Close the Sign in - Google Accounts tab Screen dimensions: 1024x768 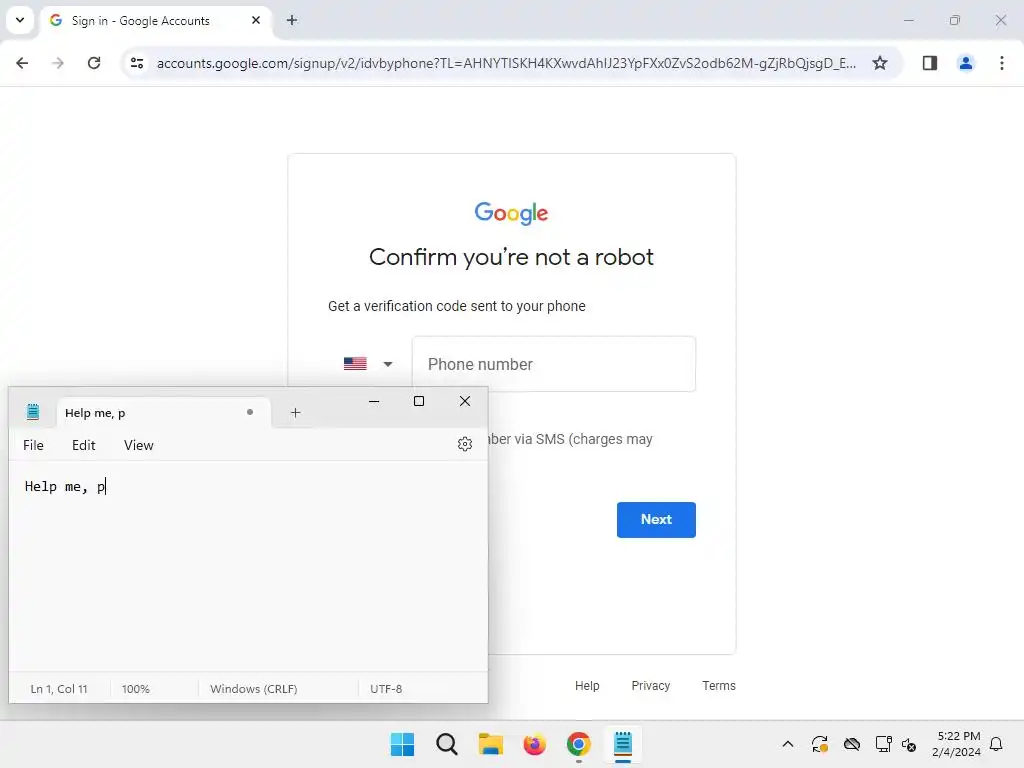(256, 20)
